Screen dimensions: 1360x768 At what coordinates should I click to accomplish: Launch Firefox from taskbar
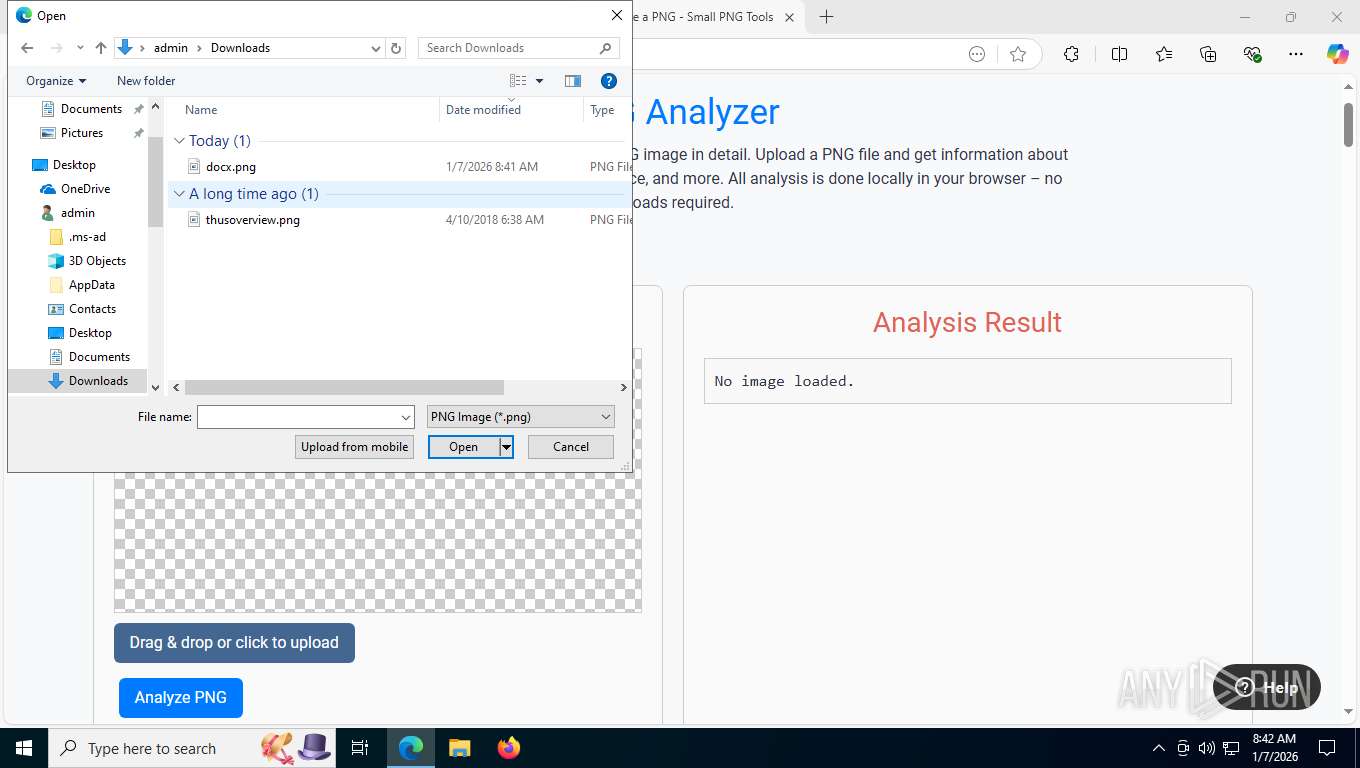[509, 748]
